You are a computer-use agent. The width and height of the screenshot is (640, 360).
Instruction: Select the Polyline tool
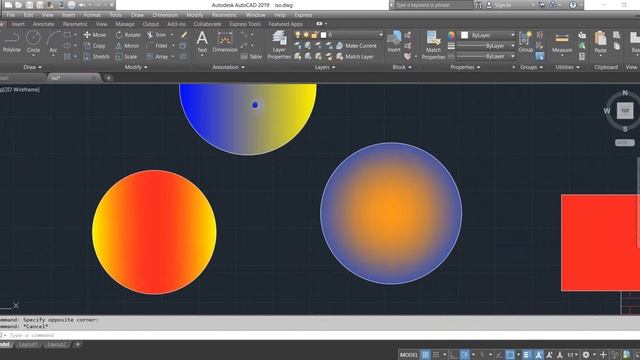(11, 42)
